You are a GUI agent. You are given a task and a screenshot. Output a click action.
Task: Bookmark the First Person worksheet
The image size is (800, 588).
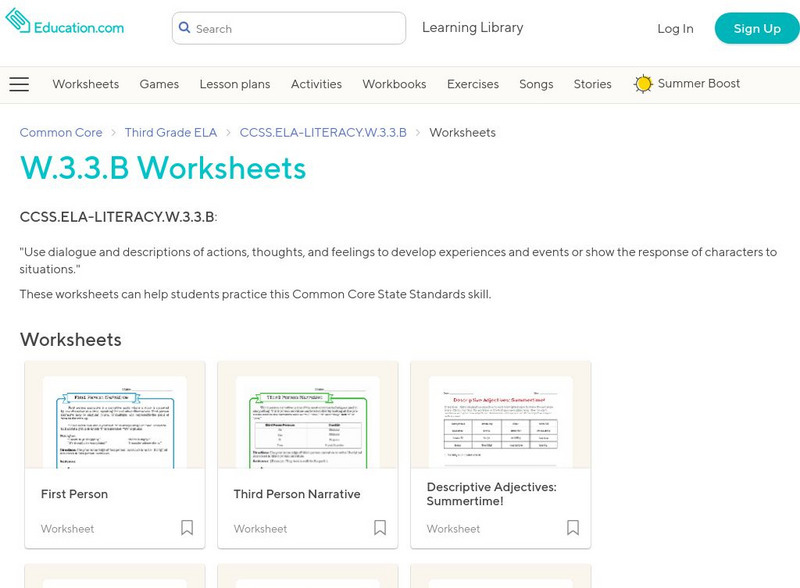click(187, 528)
